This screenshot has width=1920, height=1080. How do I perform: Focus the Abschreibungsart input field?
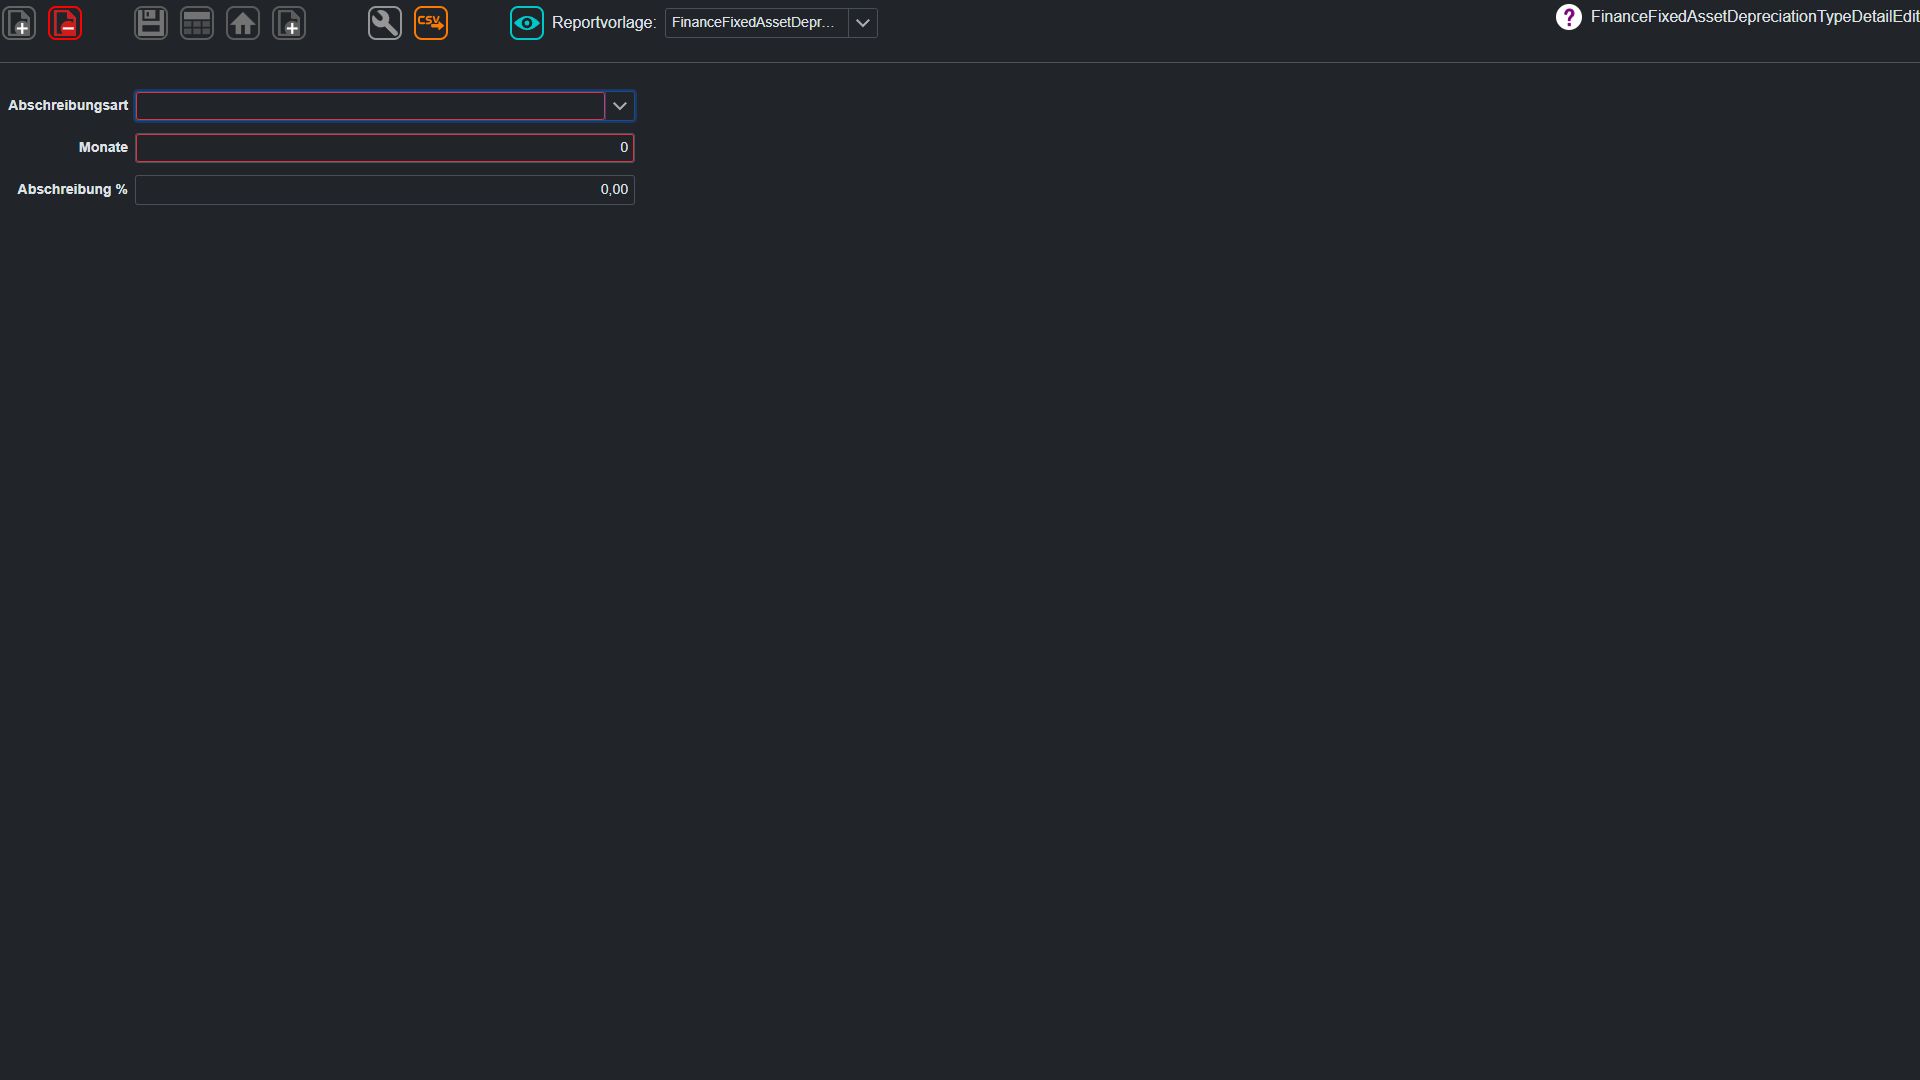(370, 106)
